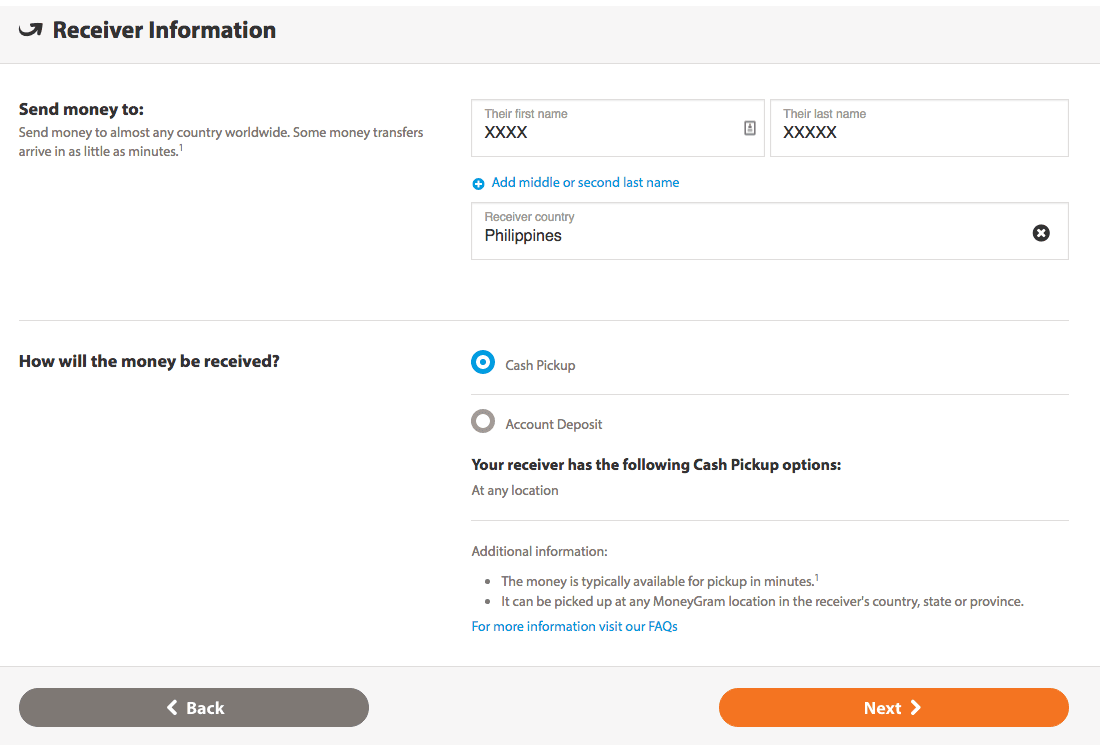Clear the Receiver country with the X icon
The height and width of the screenshot is (750, 1100).
point(1041,233)
